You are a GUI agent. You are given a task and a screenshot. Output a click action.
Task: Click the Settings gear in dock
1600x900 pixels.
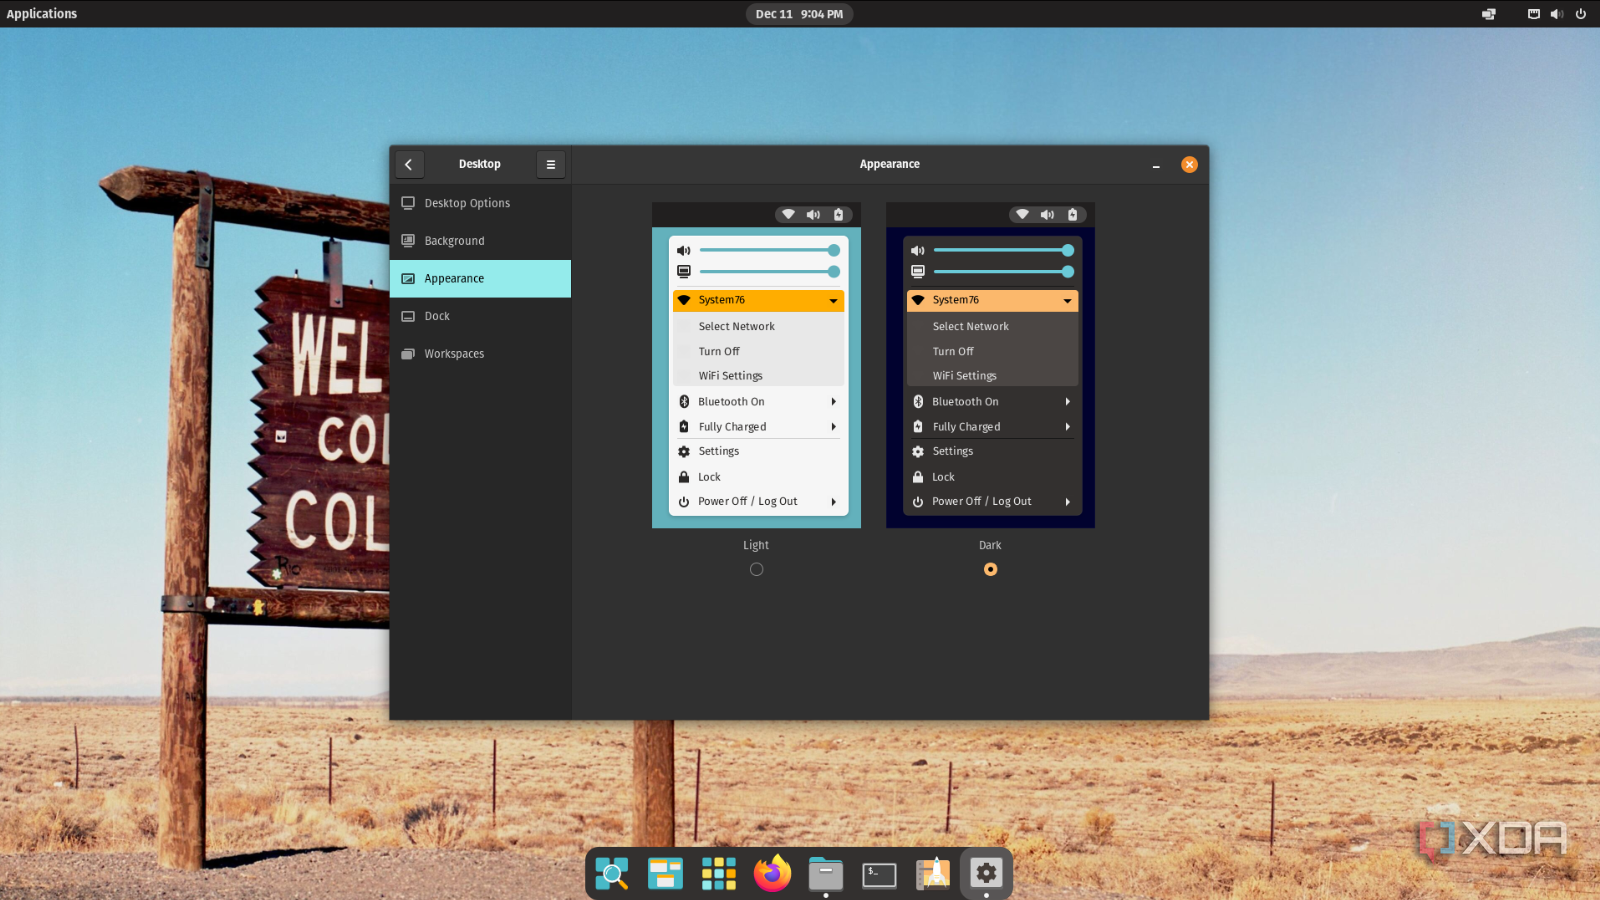point(987,873)
